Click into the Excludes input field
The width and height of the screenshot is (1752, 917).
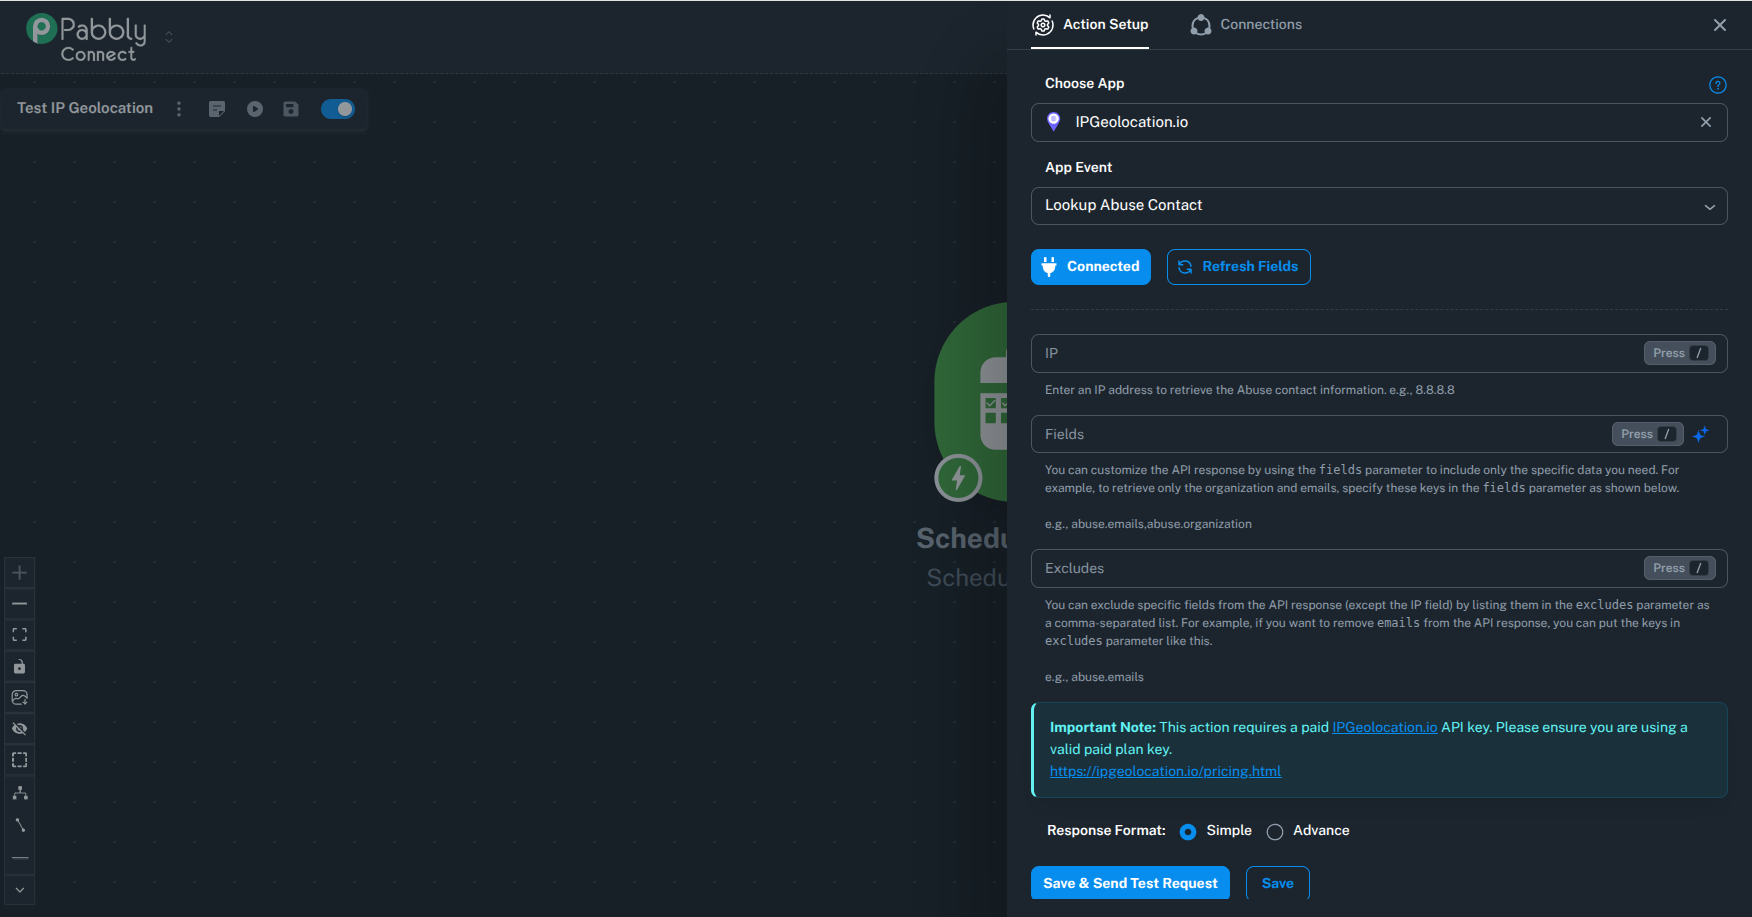[1379, 568]
